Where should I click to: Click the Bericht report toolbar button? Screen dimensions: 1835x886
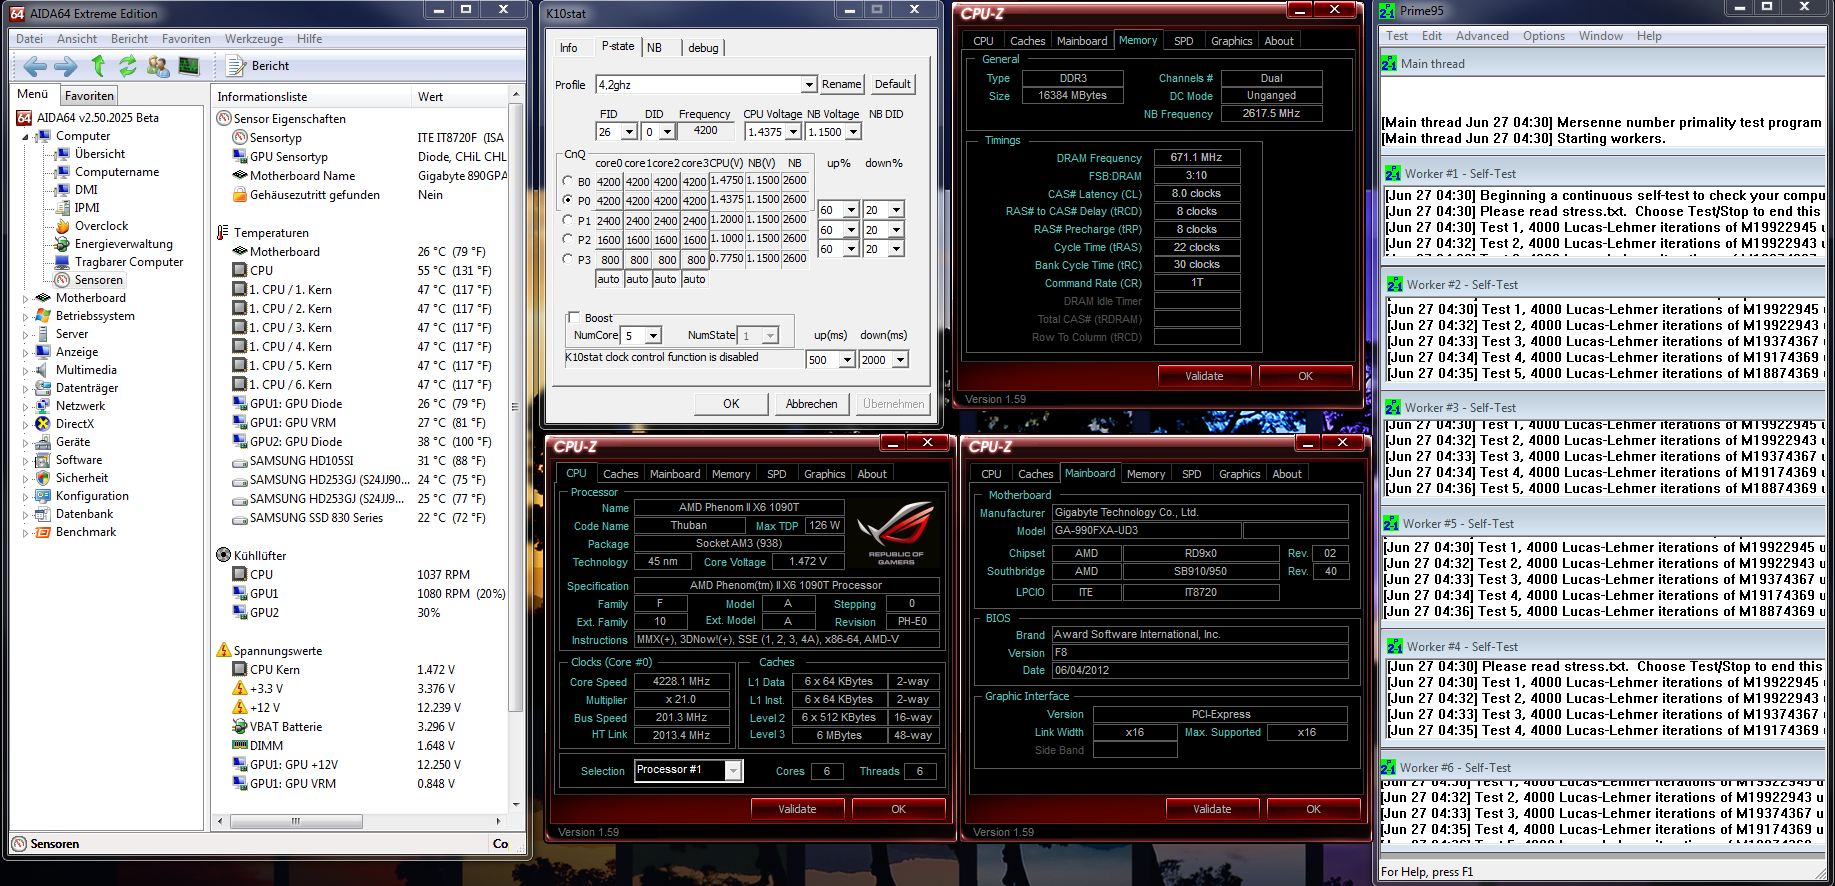click(258, 66)
